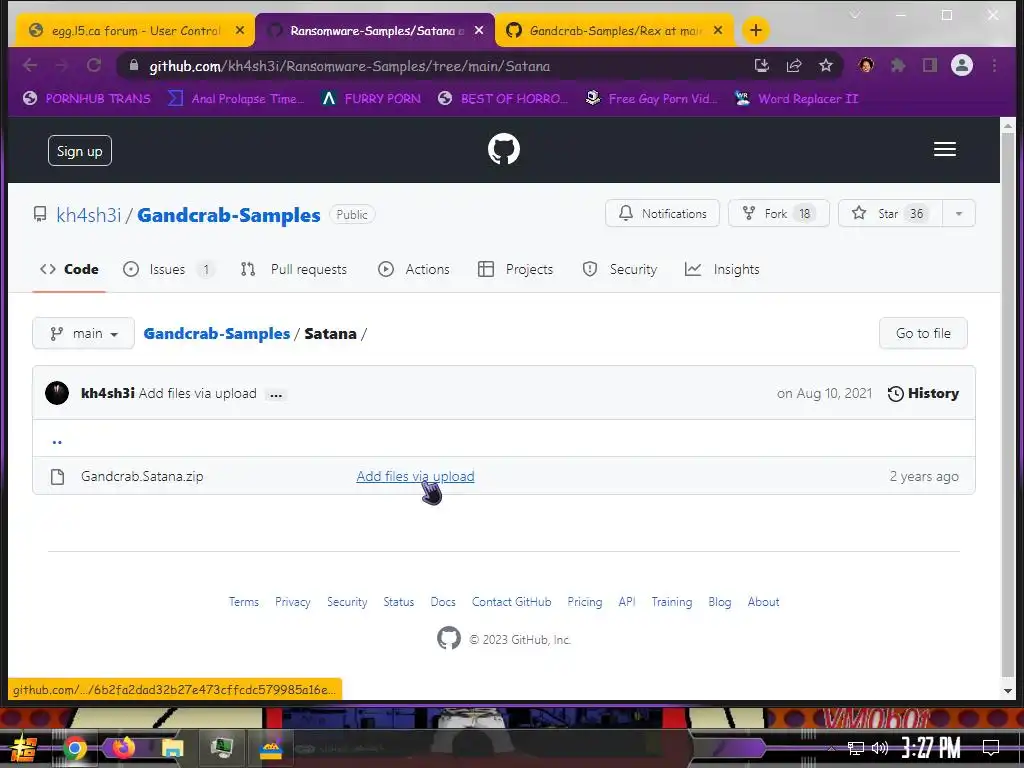Open the Chrome profile avatar
The image size is (1024, 768).
pyautogui.click(x=962, y=65)
